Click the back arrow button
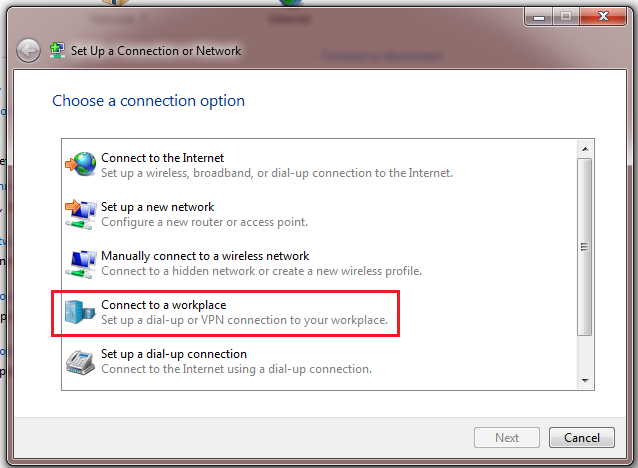 click(x=29, y=50)
